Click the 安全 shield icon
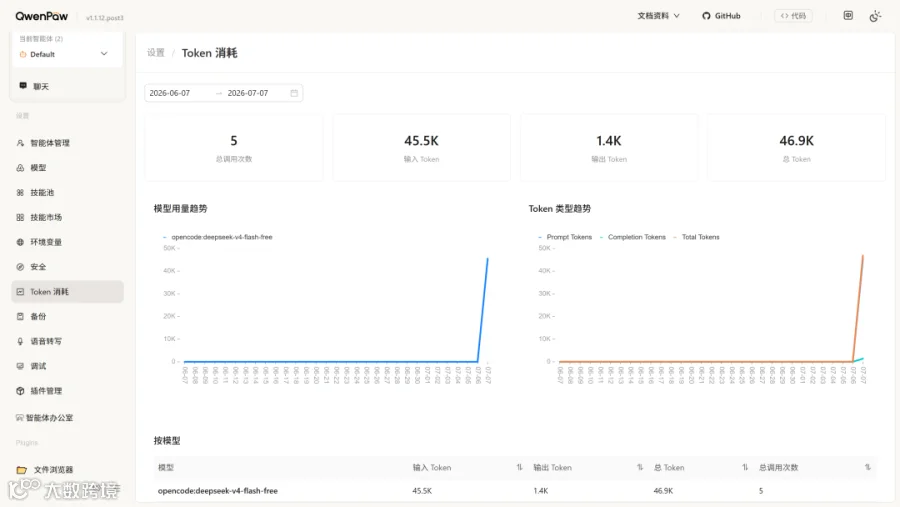Image resolution: width=900 pixels, height=507 pixels. click(x=20, y=266)
